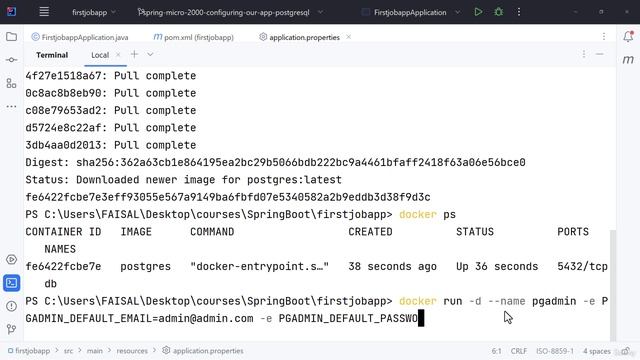The image size is (640, 360).
Task: Change ISO-8859-1 file encoding
Action: tap(555, 351)
